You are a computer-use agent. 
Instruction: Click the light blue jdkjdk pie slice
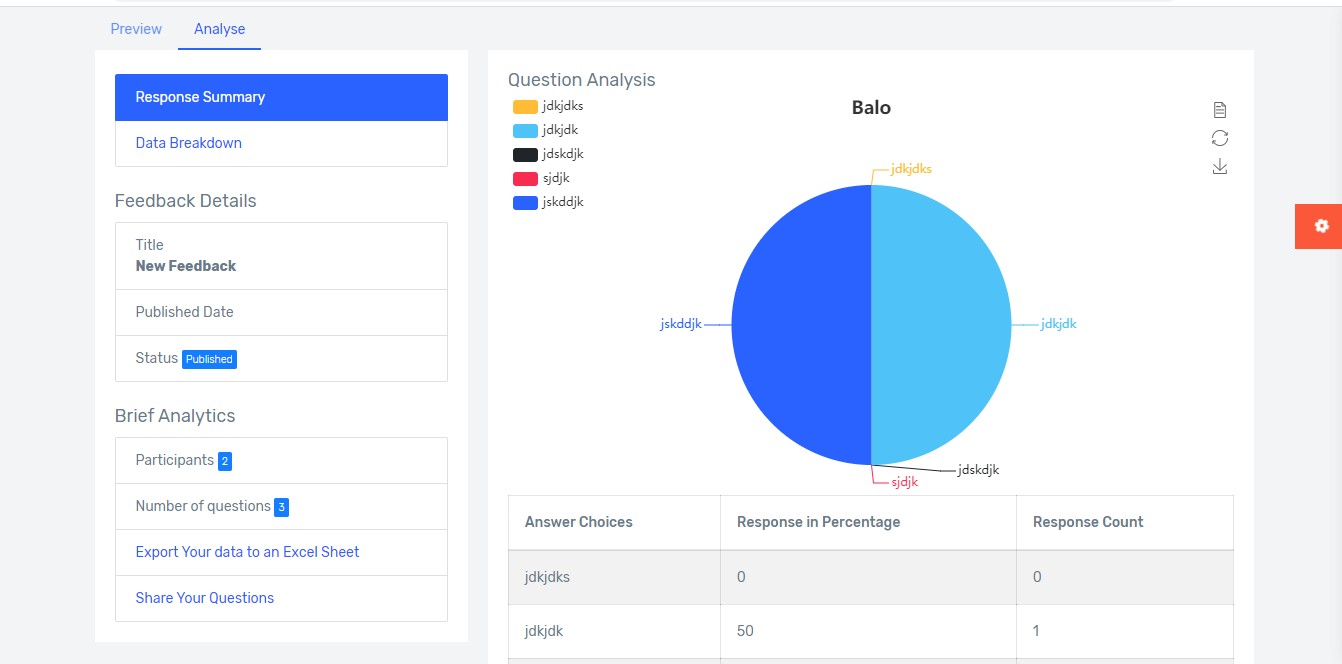click(x=941, y=325)
